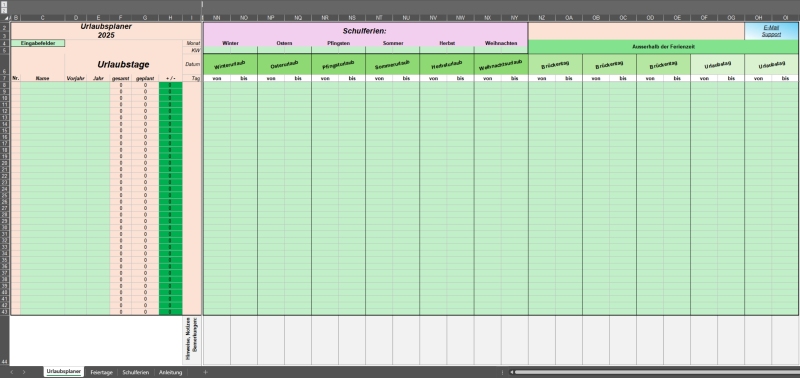Screen dimensions: 800x378
Task: Click outline level 2 button
Action: pos(4,10)
